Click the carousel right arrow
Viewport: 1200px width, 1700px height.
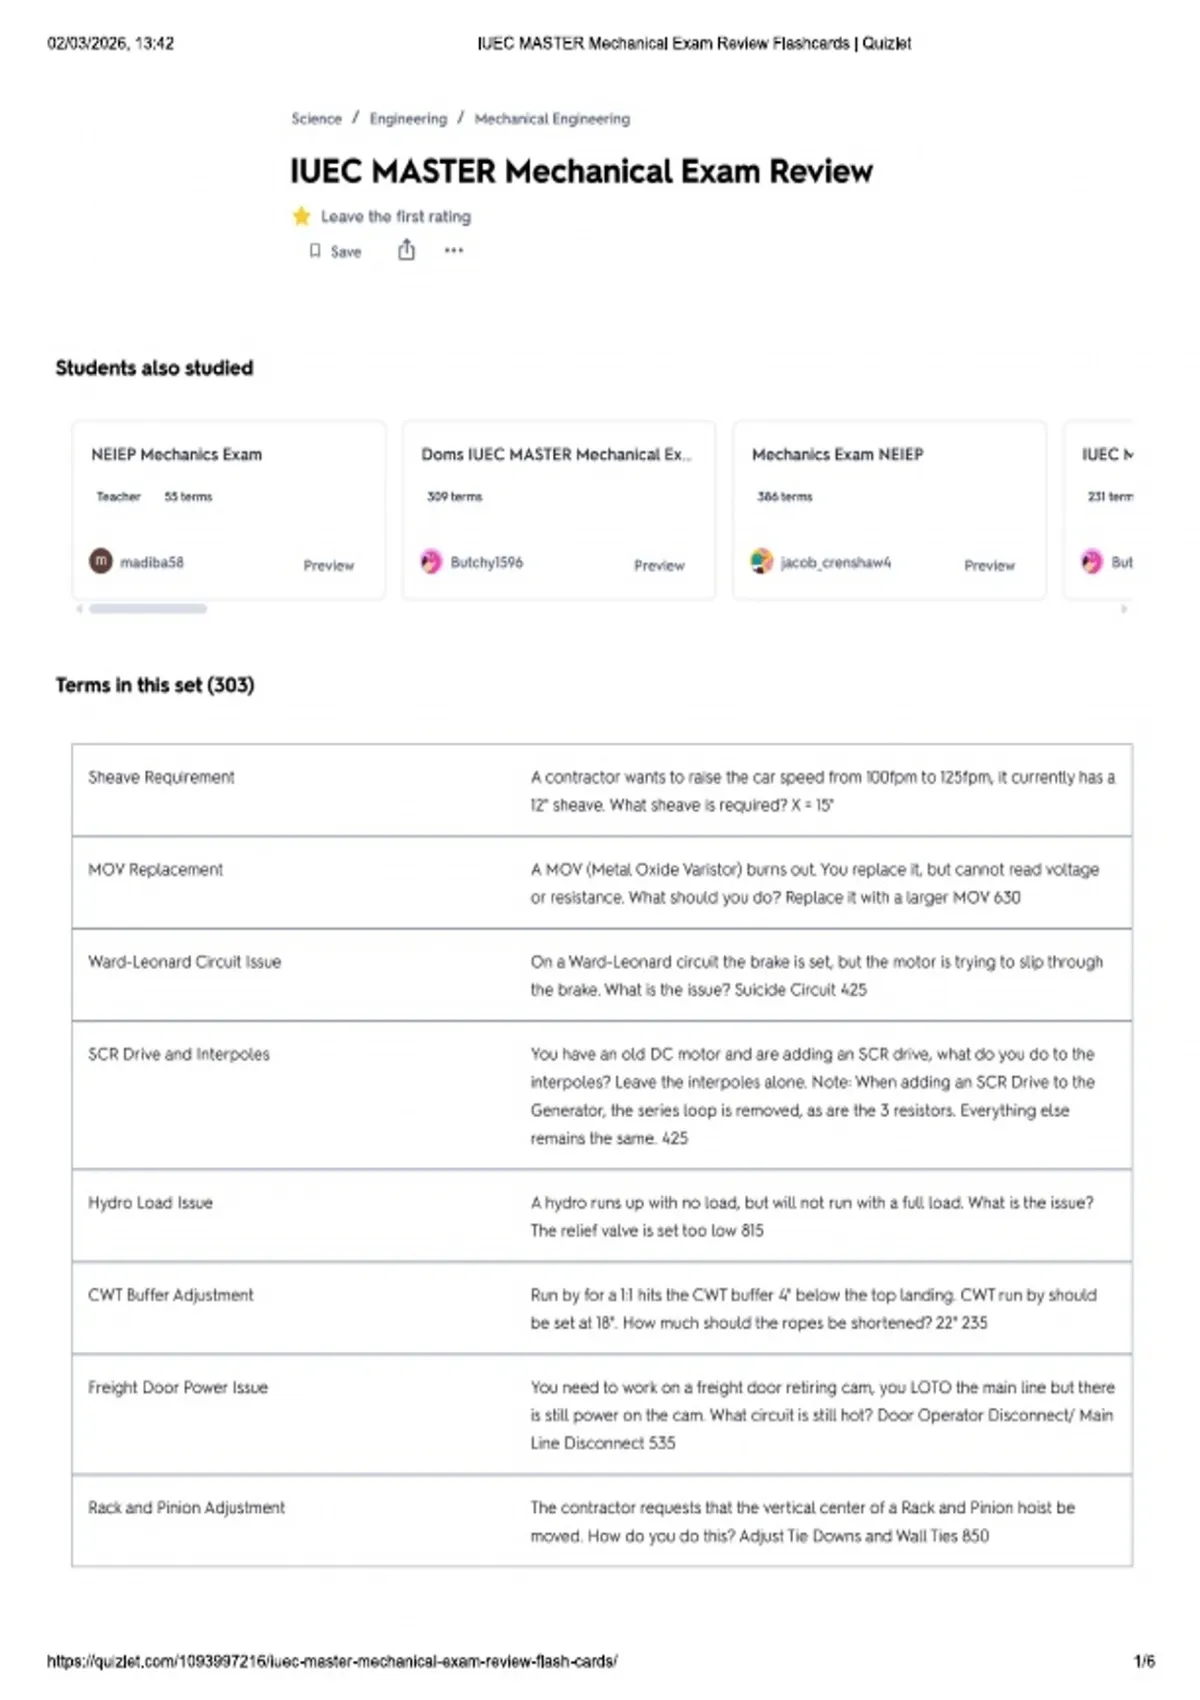[x=1124, y=608]
